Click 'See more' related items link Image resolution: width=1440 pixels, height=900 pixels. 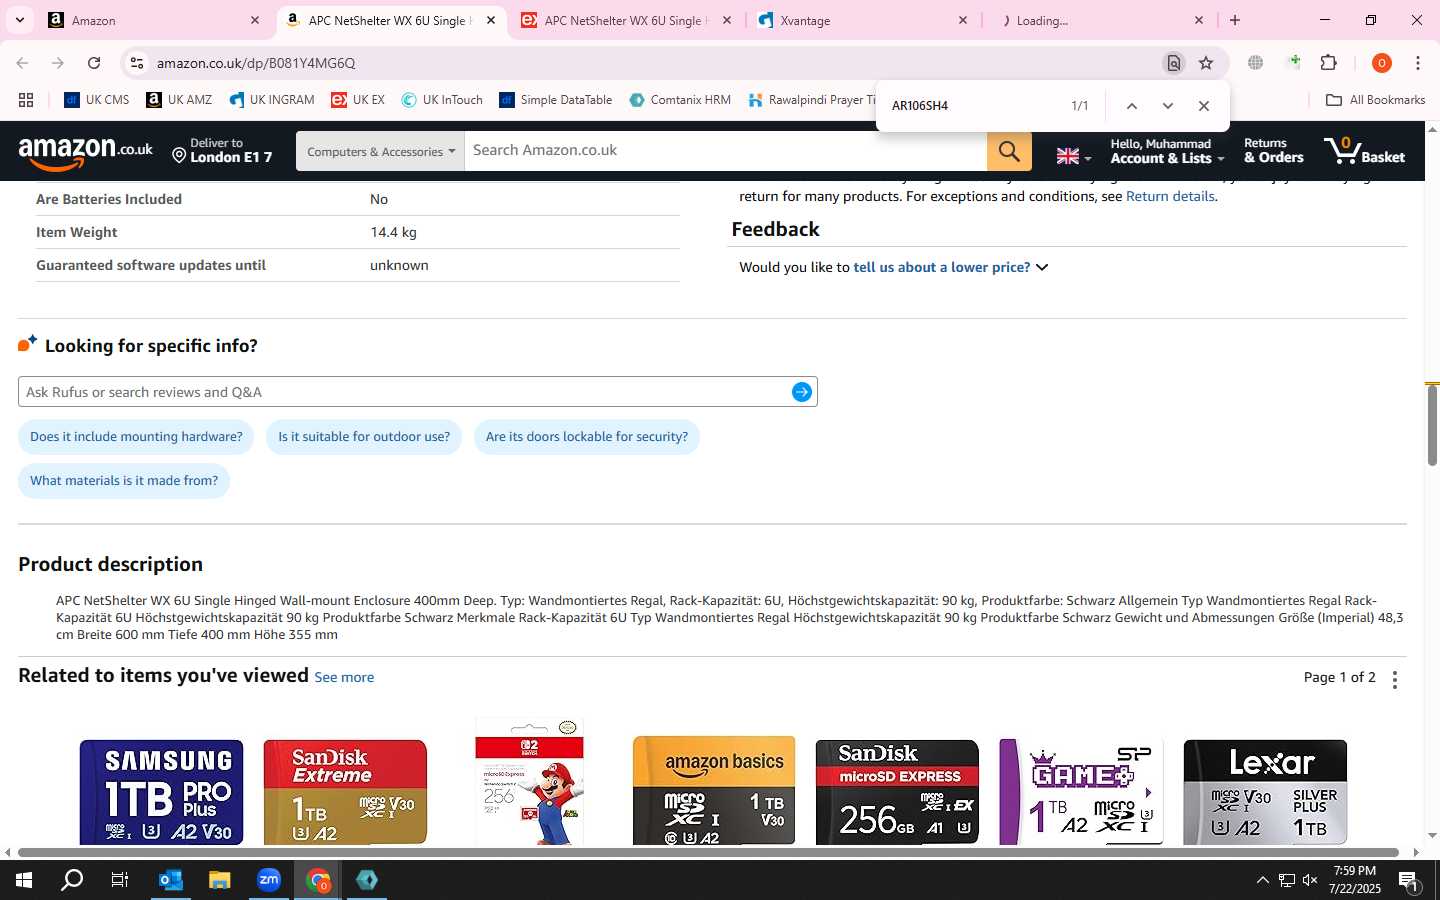click(x=344, y=677)
